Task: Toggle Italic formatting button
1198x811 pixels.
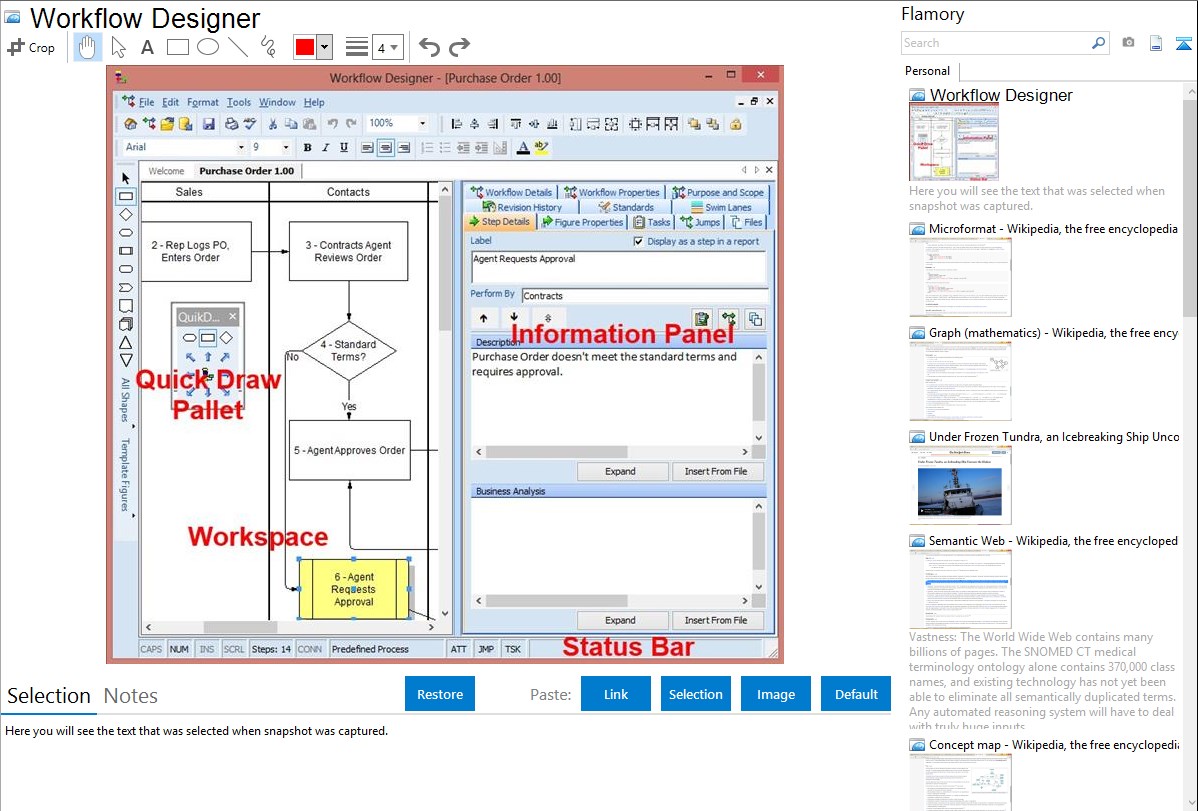Action: point(325,148)
